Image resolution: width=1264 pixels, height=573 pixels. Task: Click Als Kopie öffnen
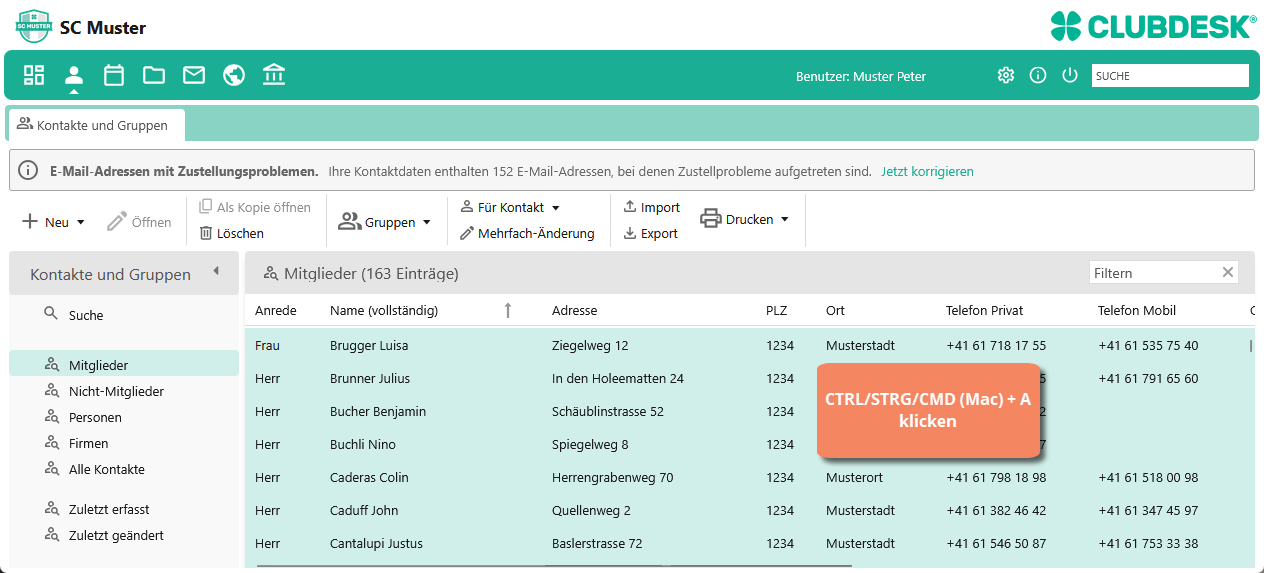tap(255, 207)
